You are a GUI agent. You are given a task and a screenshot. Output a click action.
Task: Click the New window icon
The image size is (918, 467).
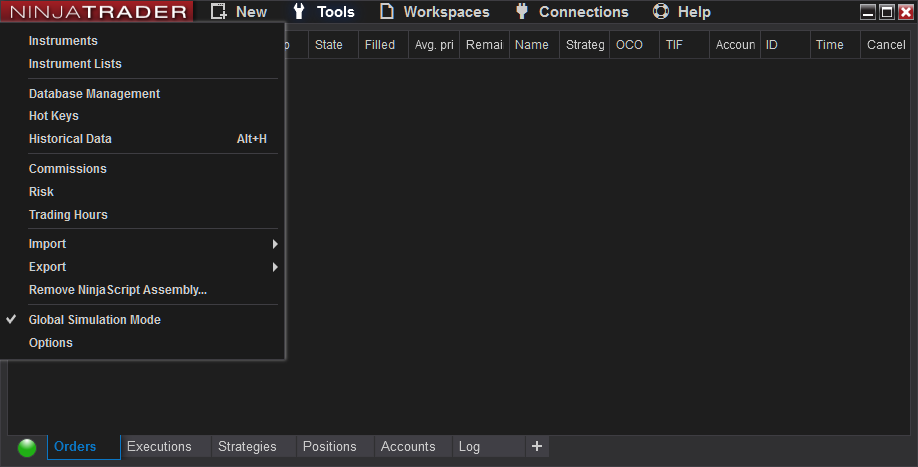(219, 12)
